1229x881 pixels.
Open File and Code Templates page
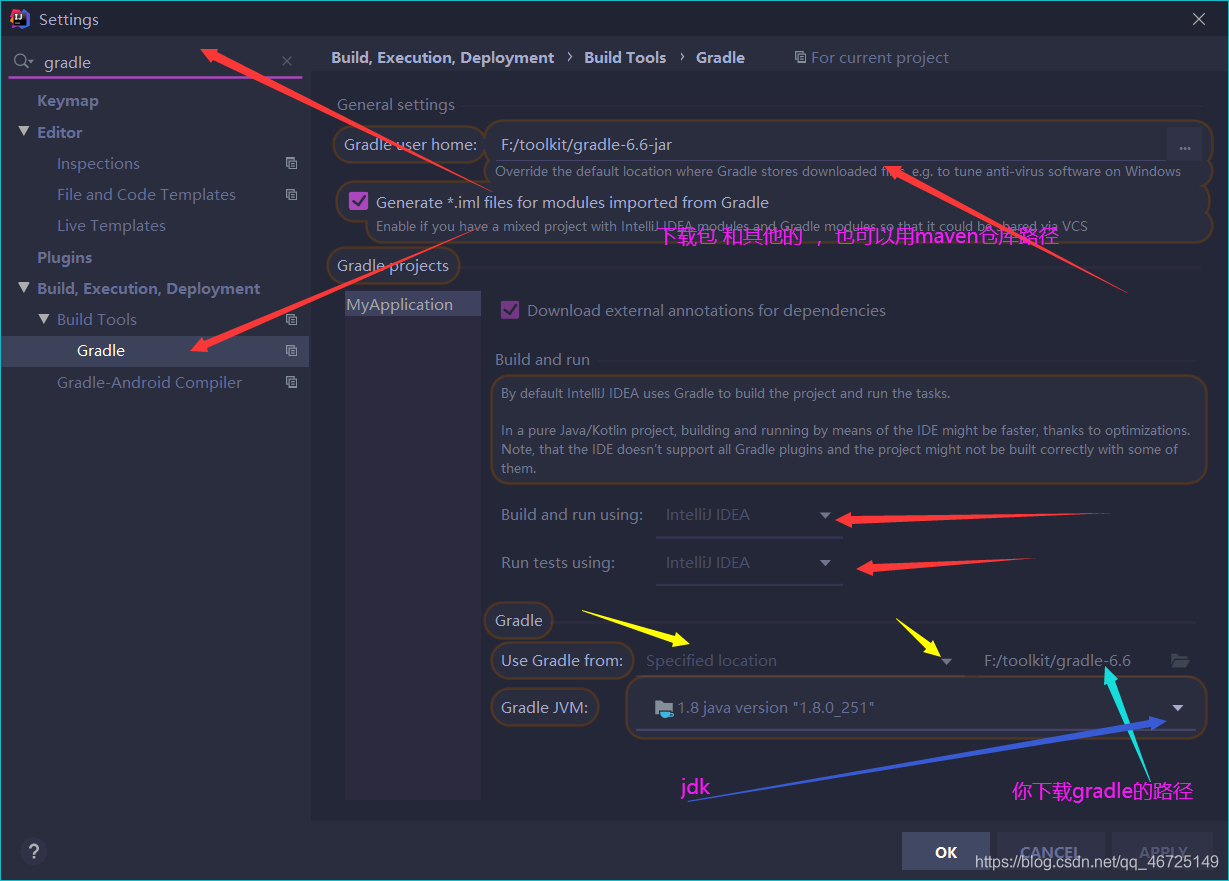point(146,194)
